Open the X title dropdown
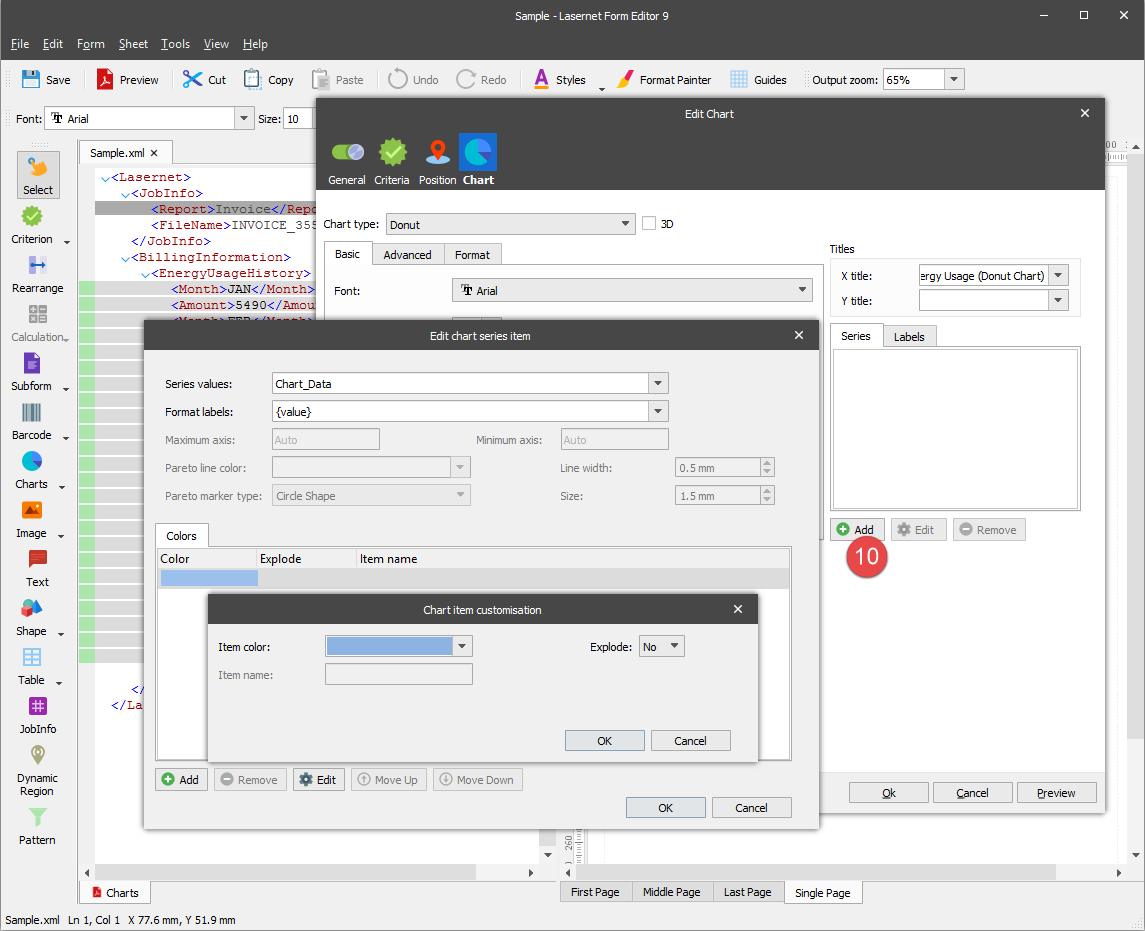The width and height of the screenshot is (1145, 931). click(1058, 275)
